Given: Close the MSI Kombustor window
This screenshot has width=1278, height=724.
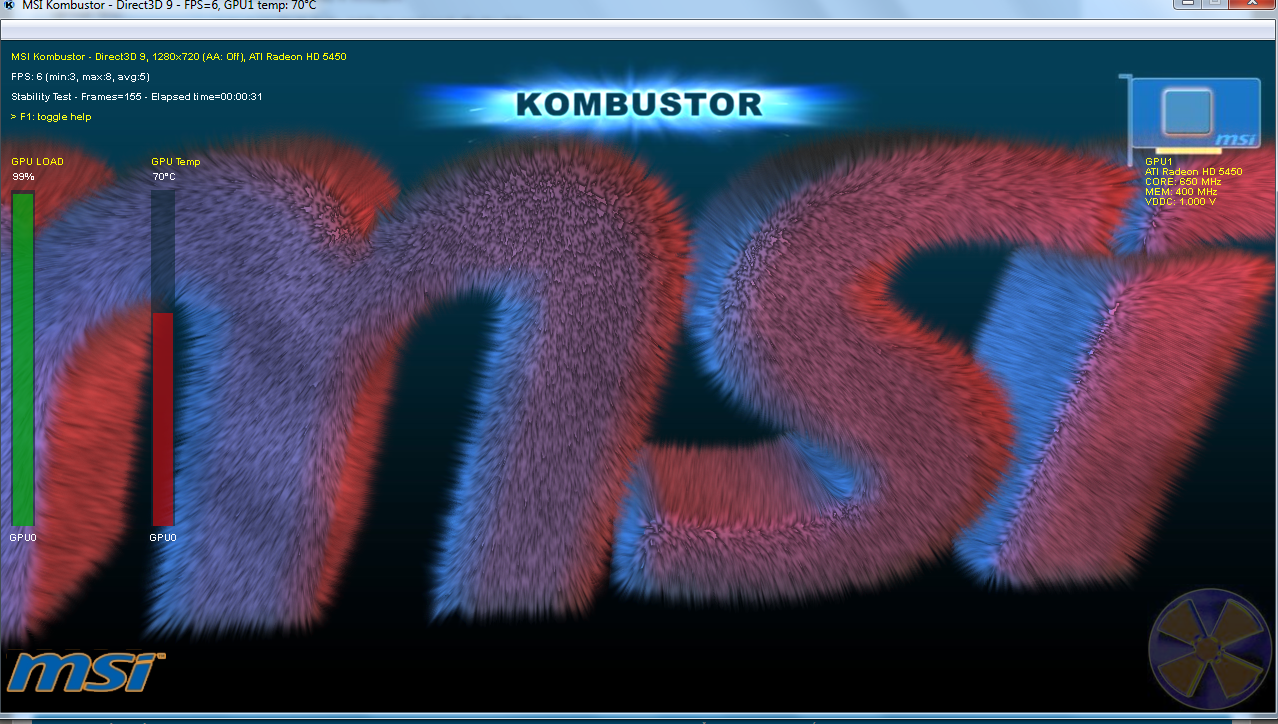Looking at the screenshot, I should tap(1253, 4).
